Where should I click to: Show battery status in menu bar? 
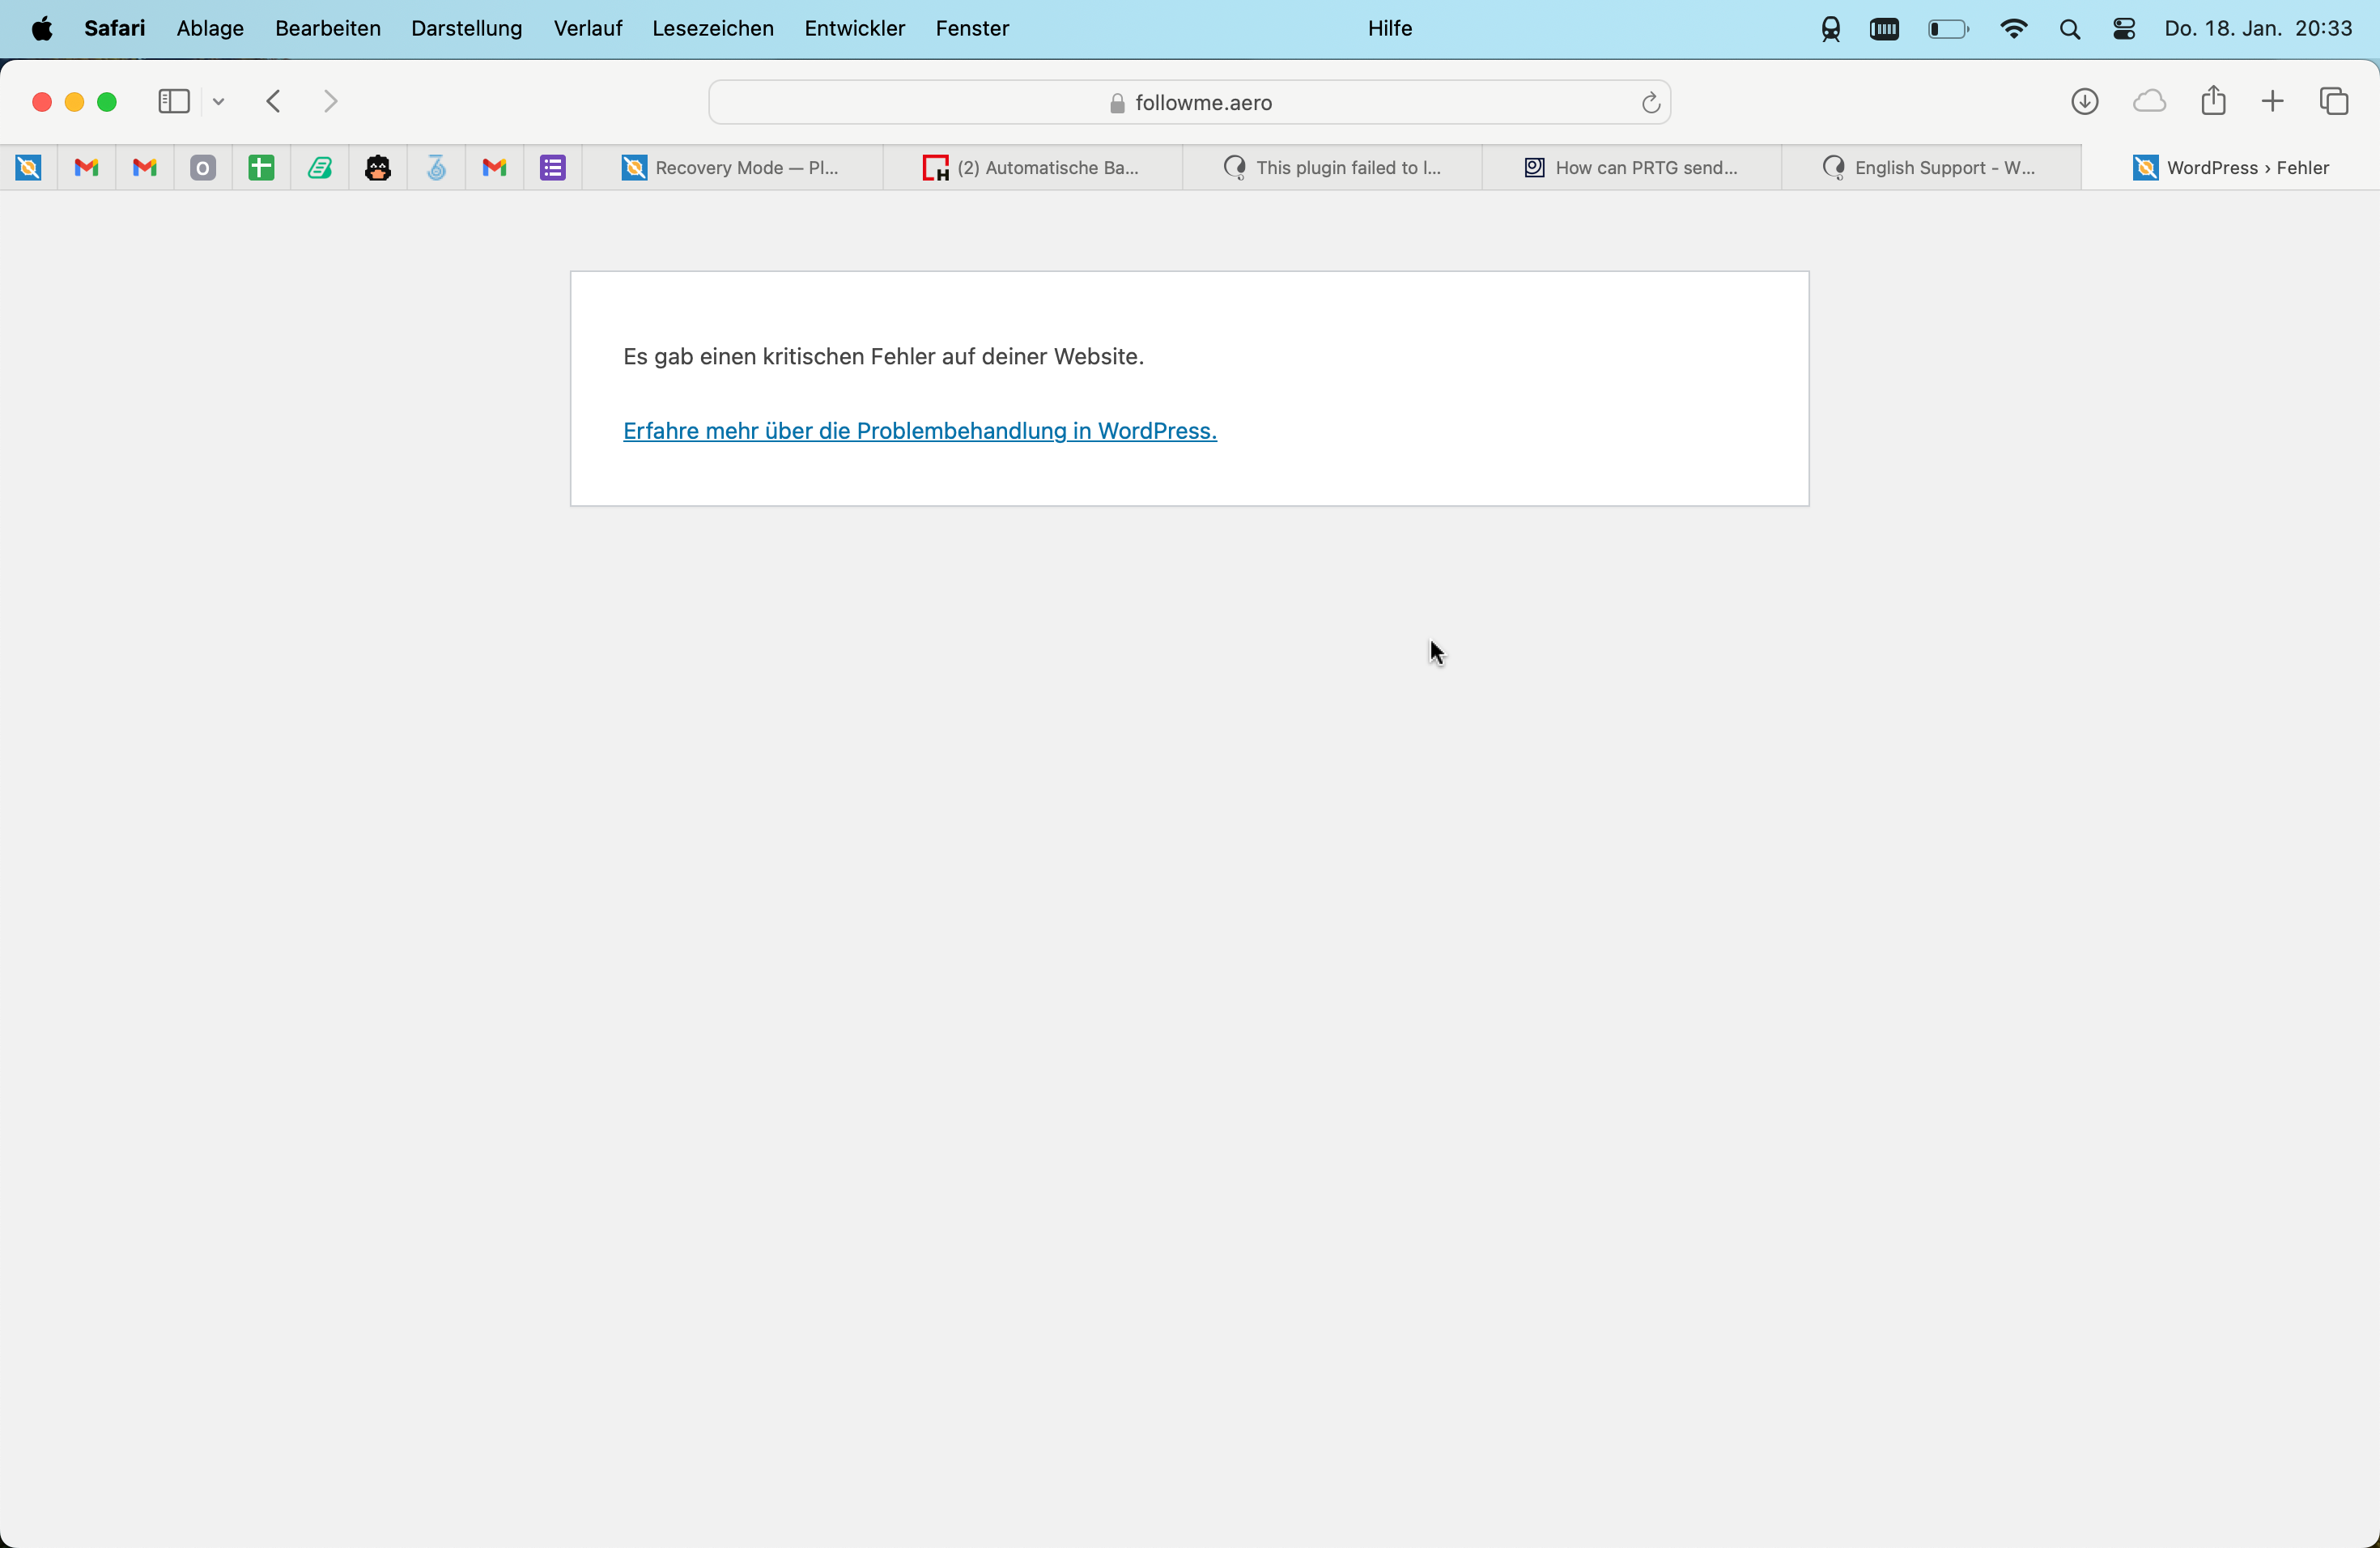point(1948,30)
